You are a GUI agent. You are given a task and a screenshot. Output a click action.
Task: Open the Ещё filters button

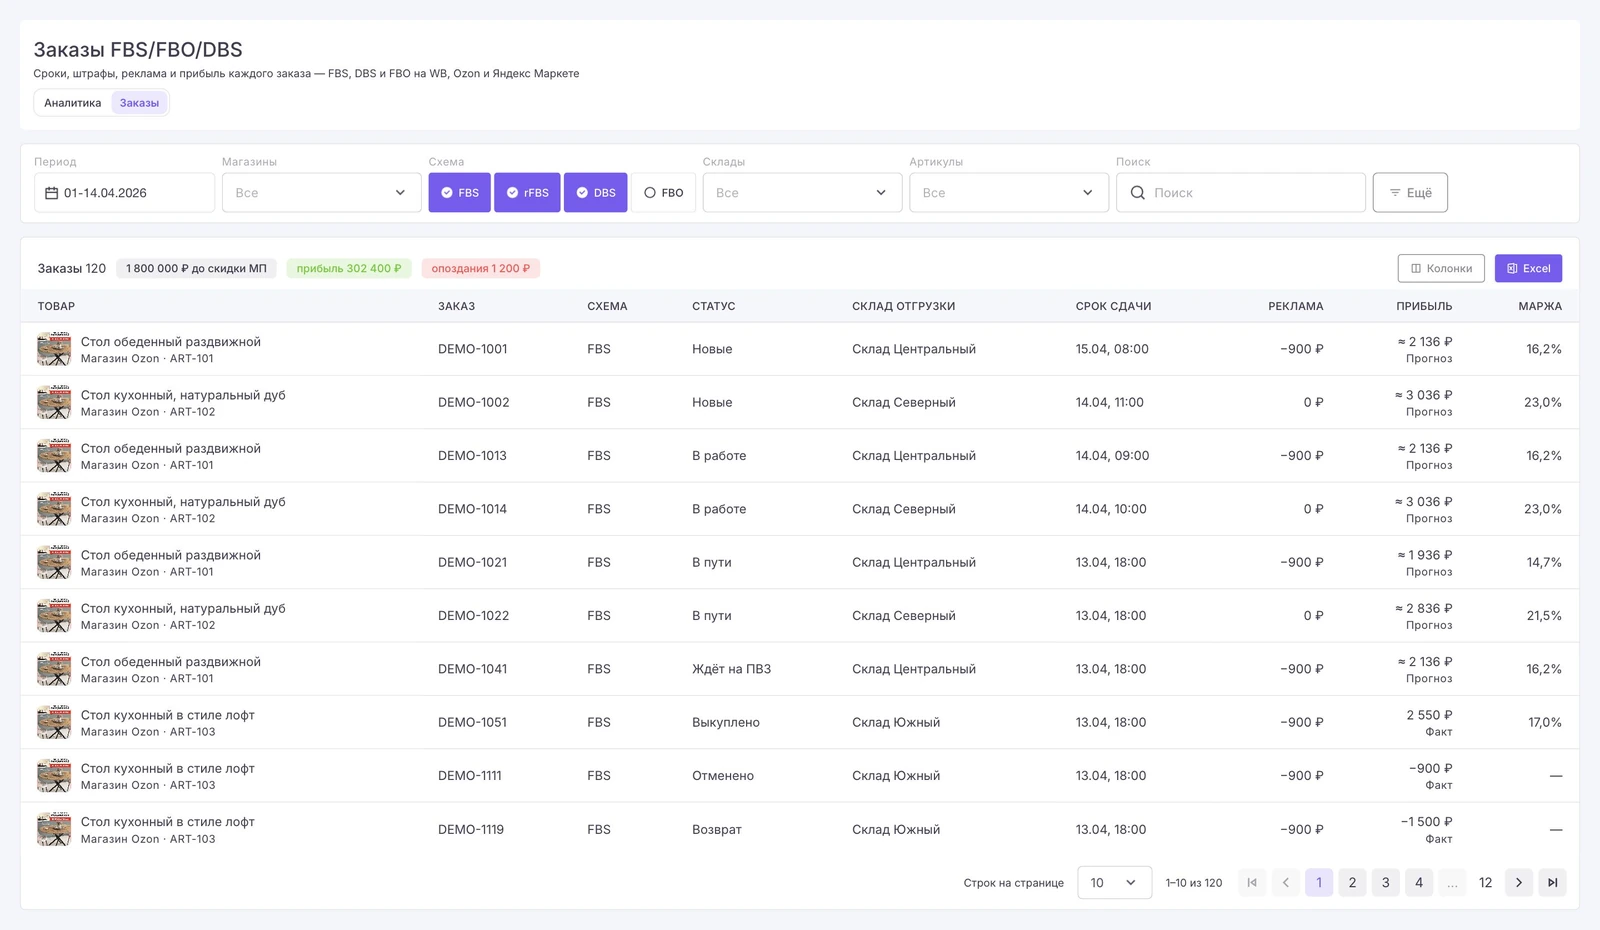[x=1410, y=193]
